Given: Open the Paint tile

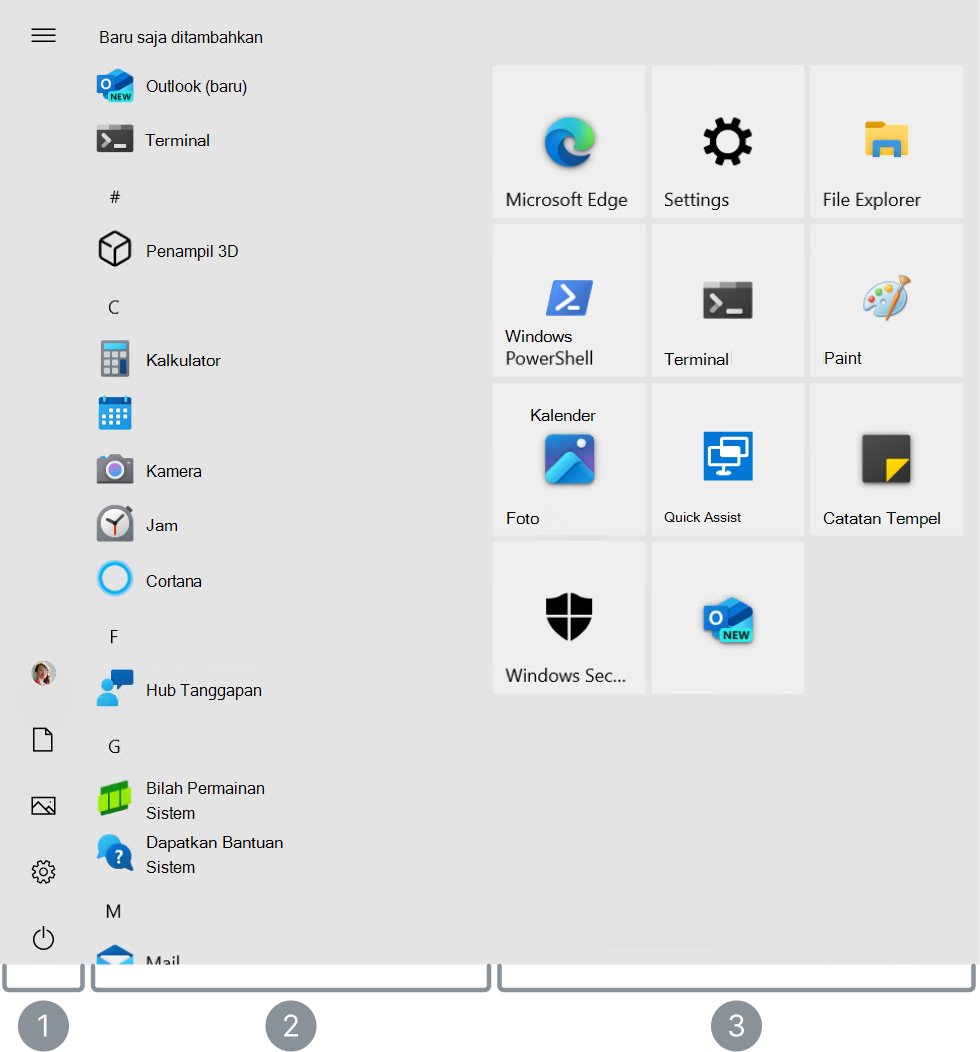Looking at the screenshot, I should coord(886,301).
